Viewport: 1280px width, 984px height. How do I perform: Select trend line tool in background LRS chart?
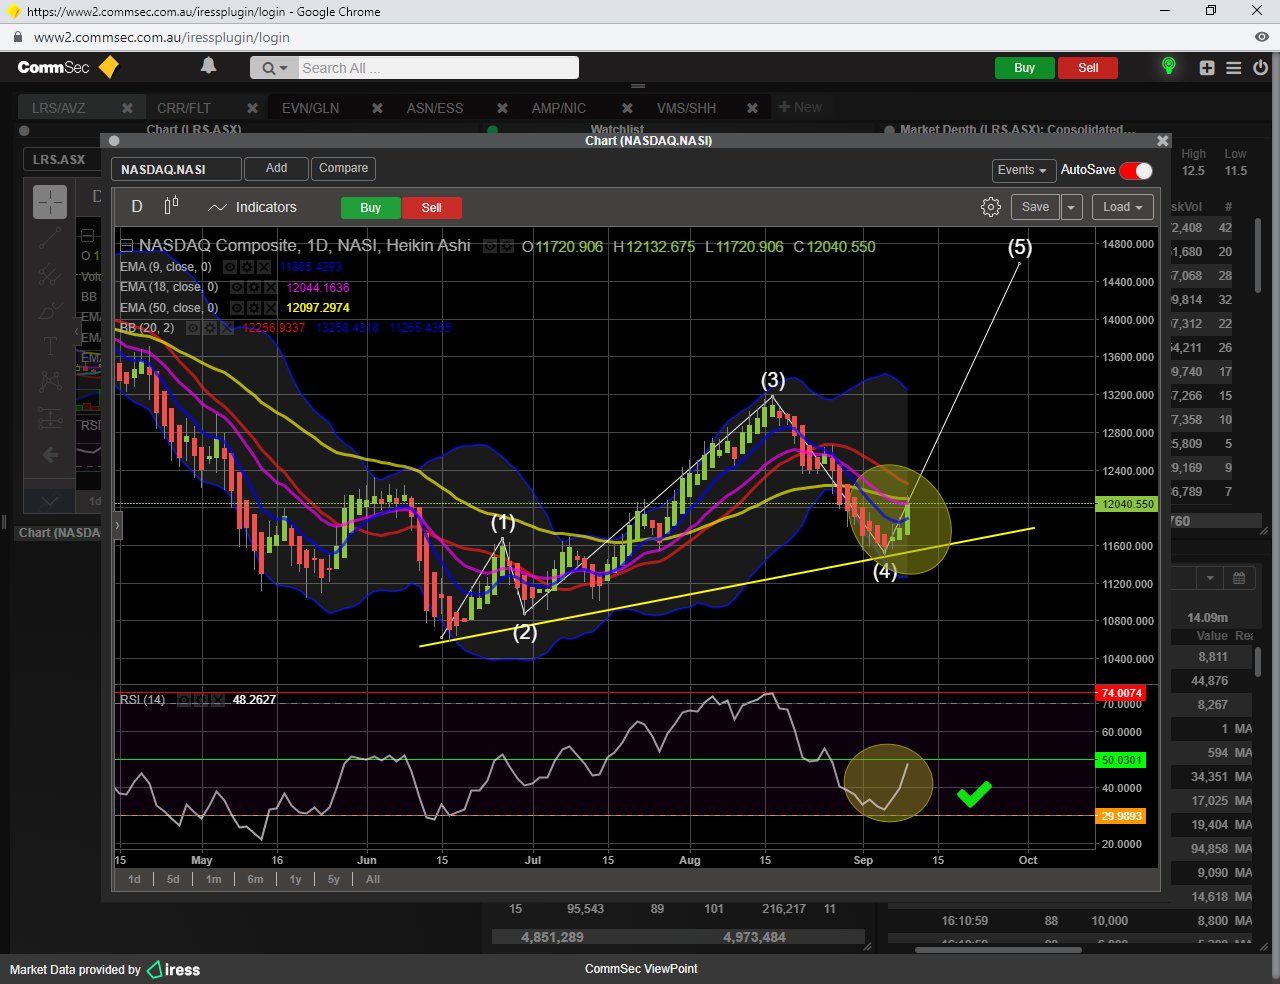point(50,239)
